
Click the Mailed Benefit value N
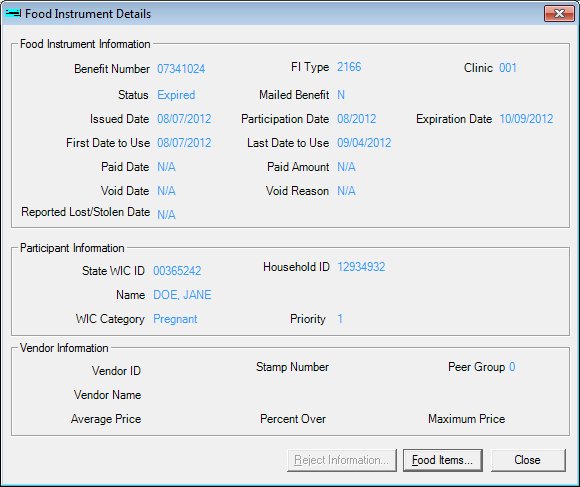(341, 95)
